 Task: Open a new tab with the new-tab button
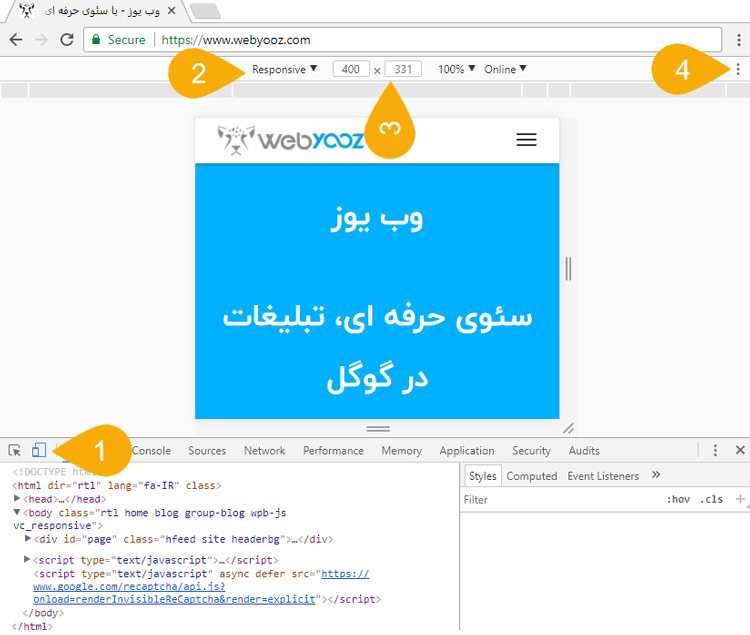click(x=205, y=11)
